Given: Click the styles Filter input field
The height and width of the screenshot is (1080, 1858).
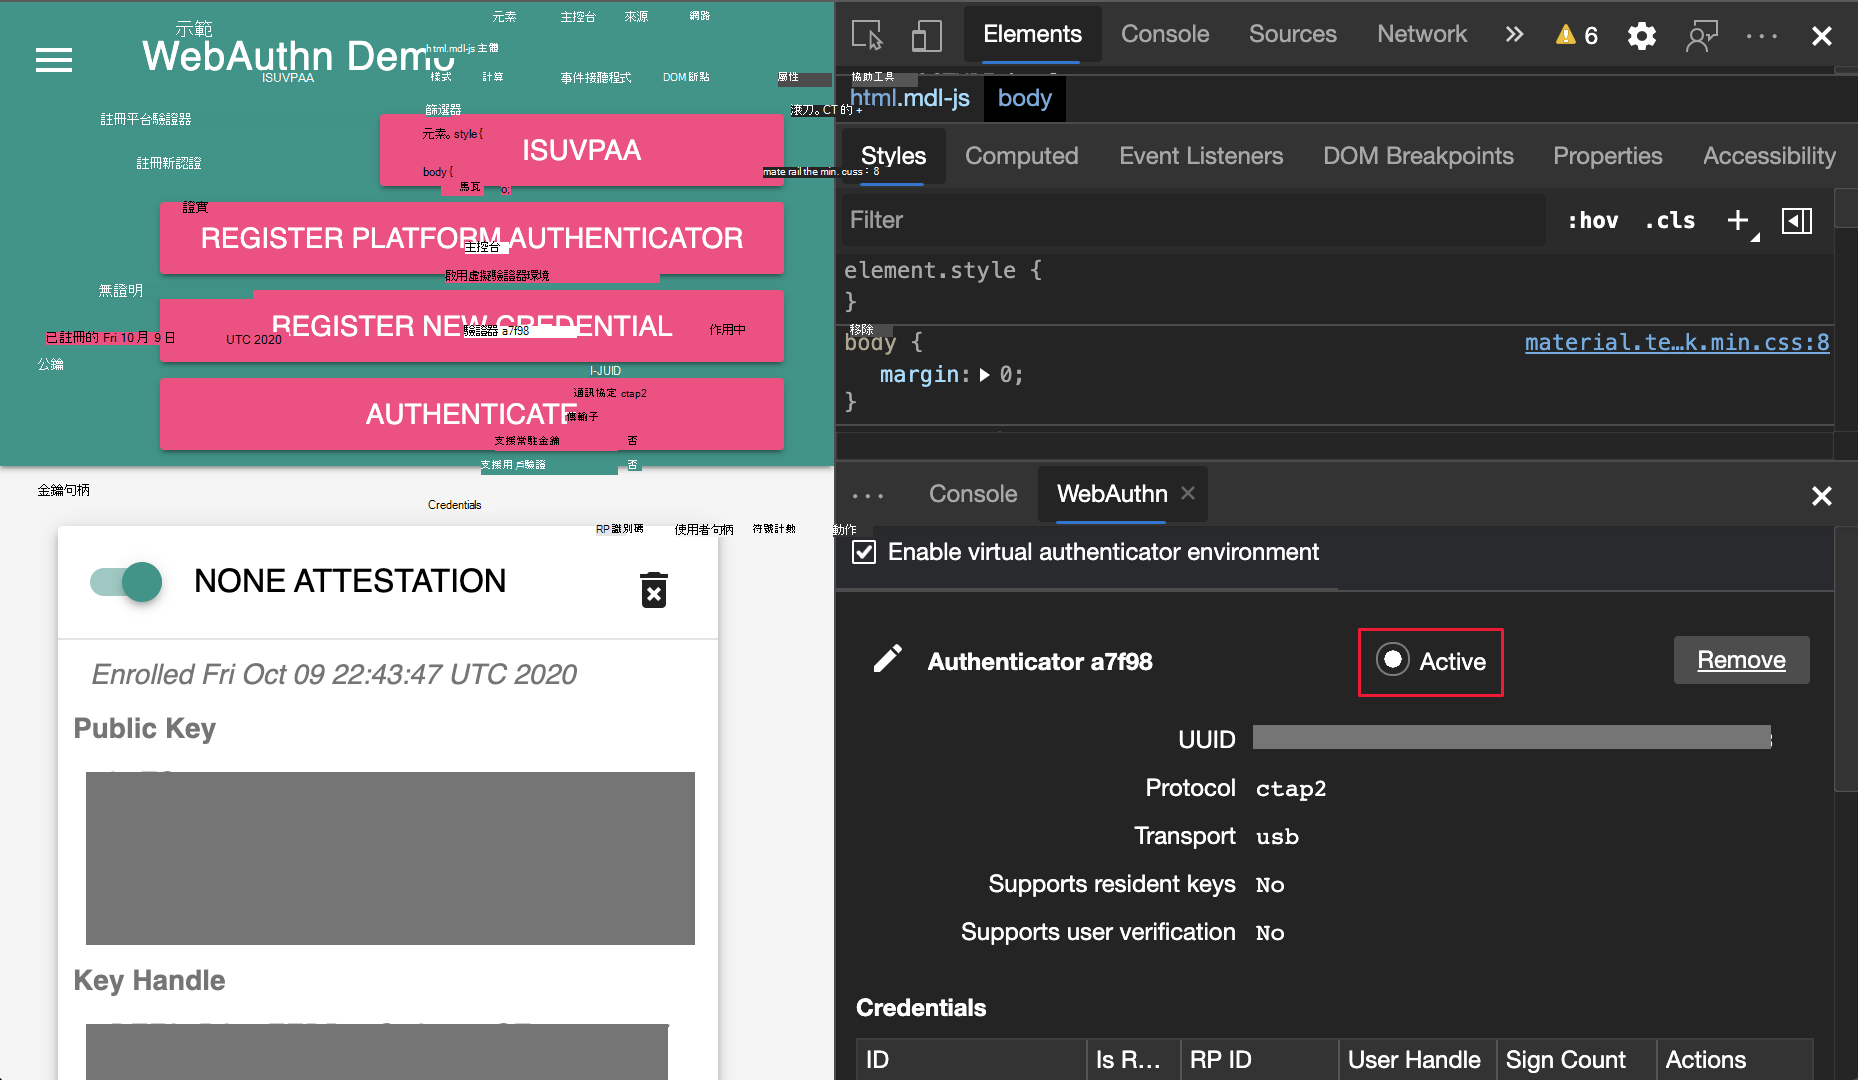Looking at the screenshot, I should coord(1100,220).
